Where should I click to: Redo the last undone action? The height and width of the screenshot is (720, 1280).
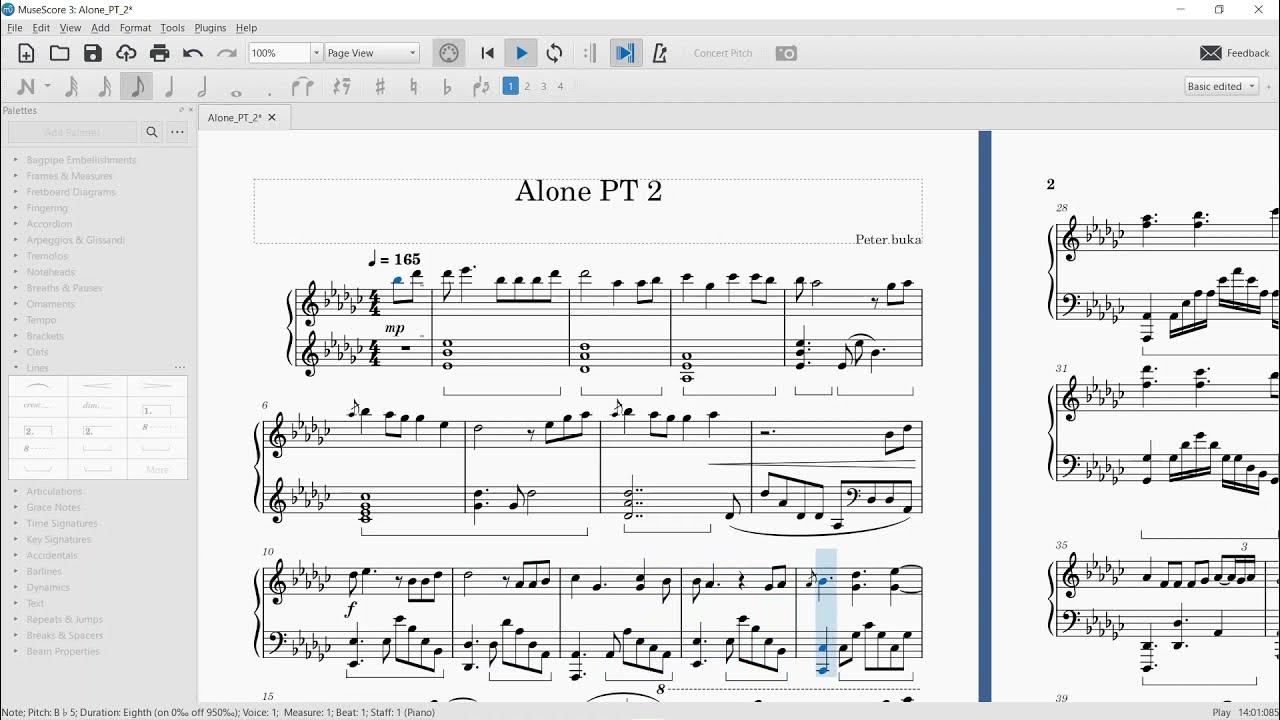tap(227, 53)
